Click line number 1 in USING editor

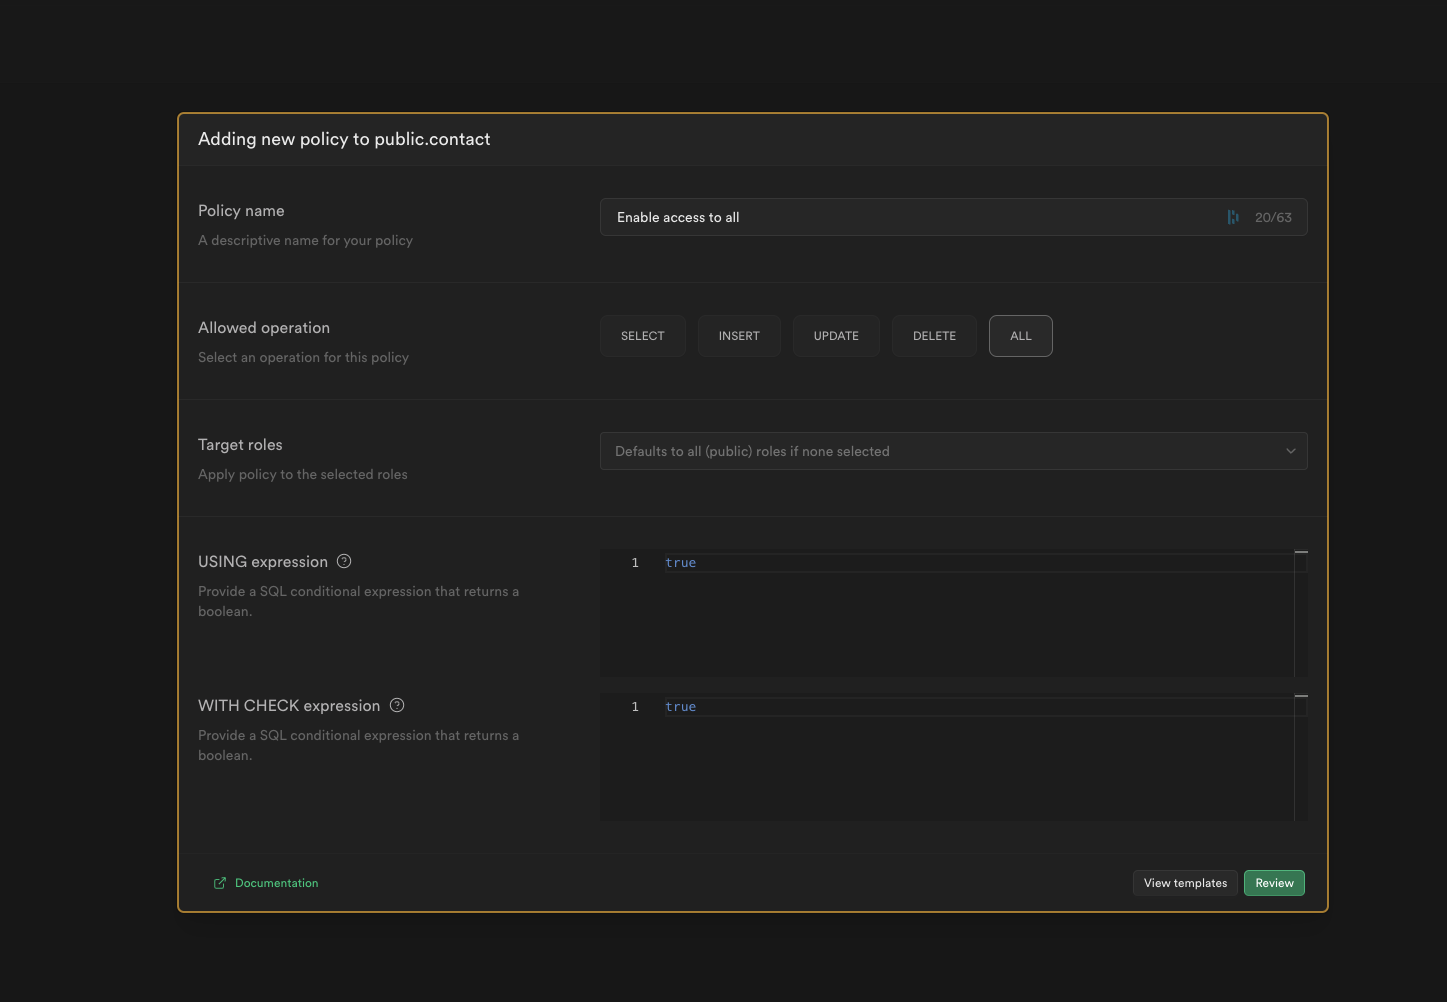tap(634, 562)
